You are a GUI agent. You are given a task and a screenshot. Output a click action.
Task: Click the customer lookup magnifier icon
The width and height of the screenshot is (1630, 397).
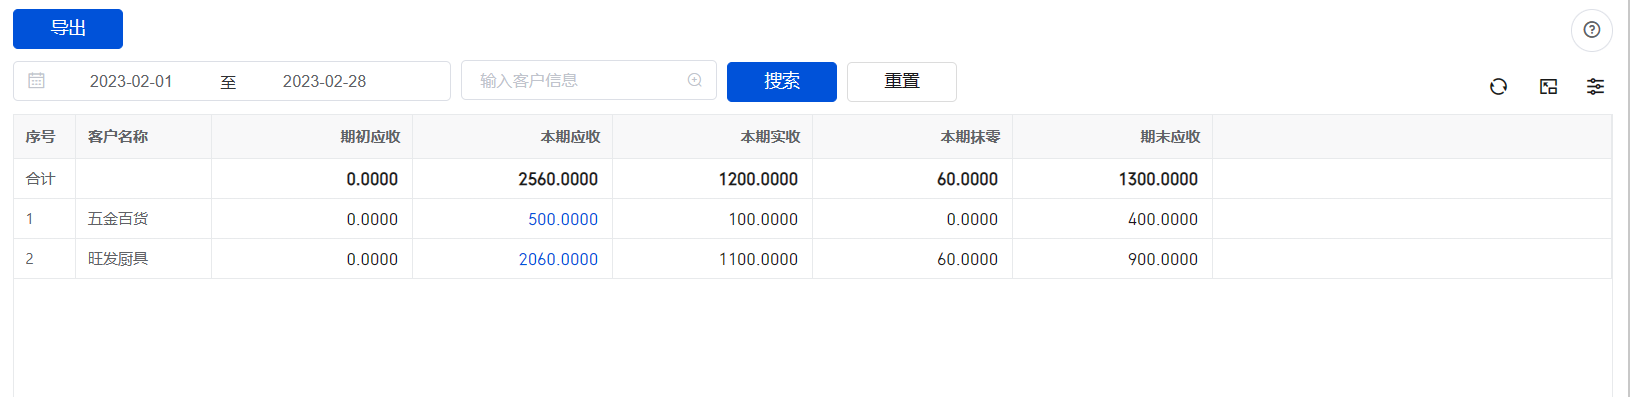pos(695,80)
